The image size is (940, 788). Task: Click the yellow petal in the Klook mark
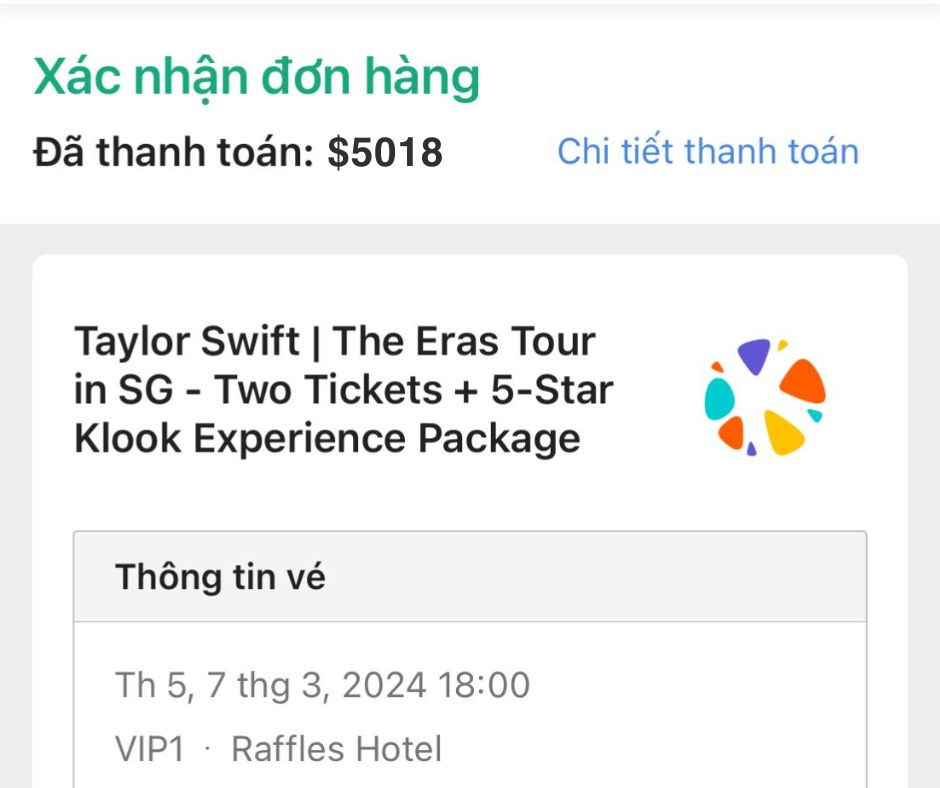(784, 434)
